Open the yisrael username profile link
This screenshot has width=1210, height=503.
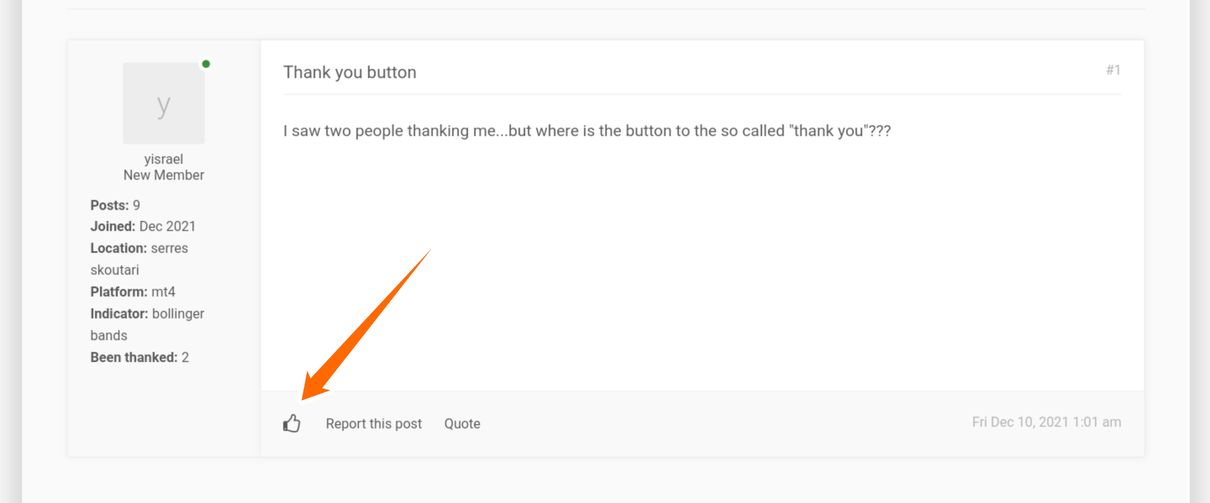(164, 159)
